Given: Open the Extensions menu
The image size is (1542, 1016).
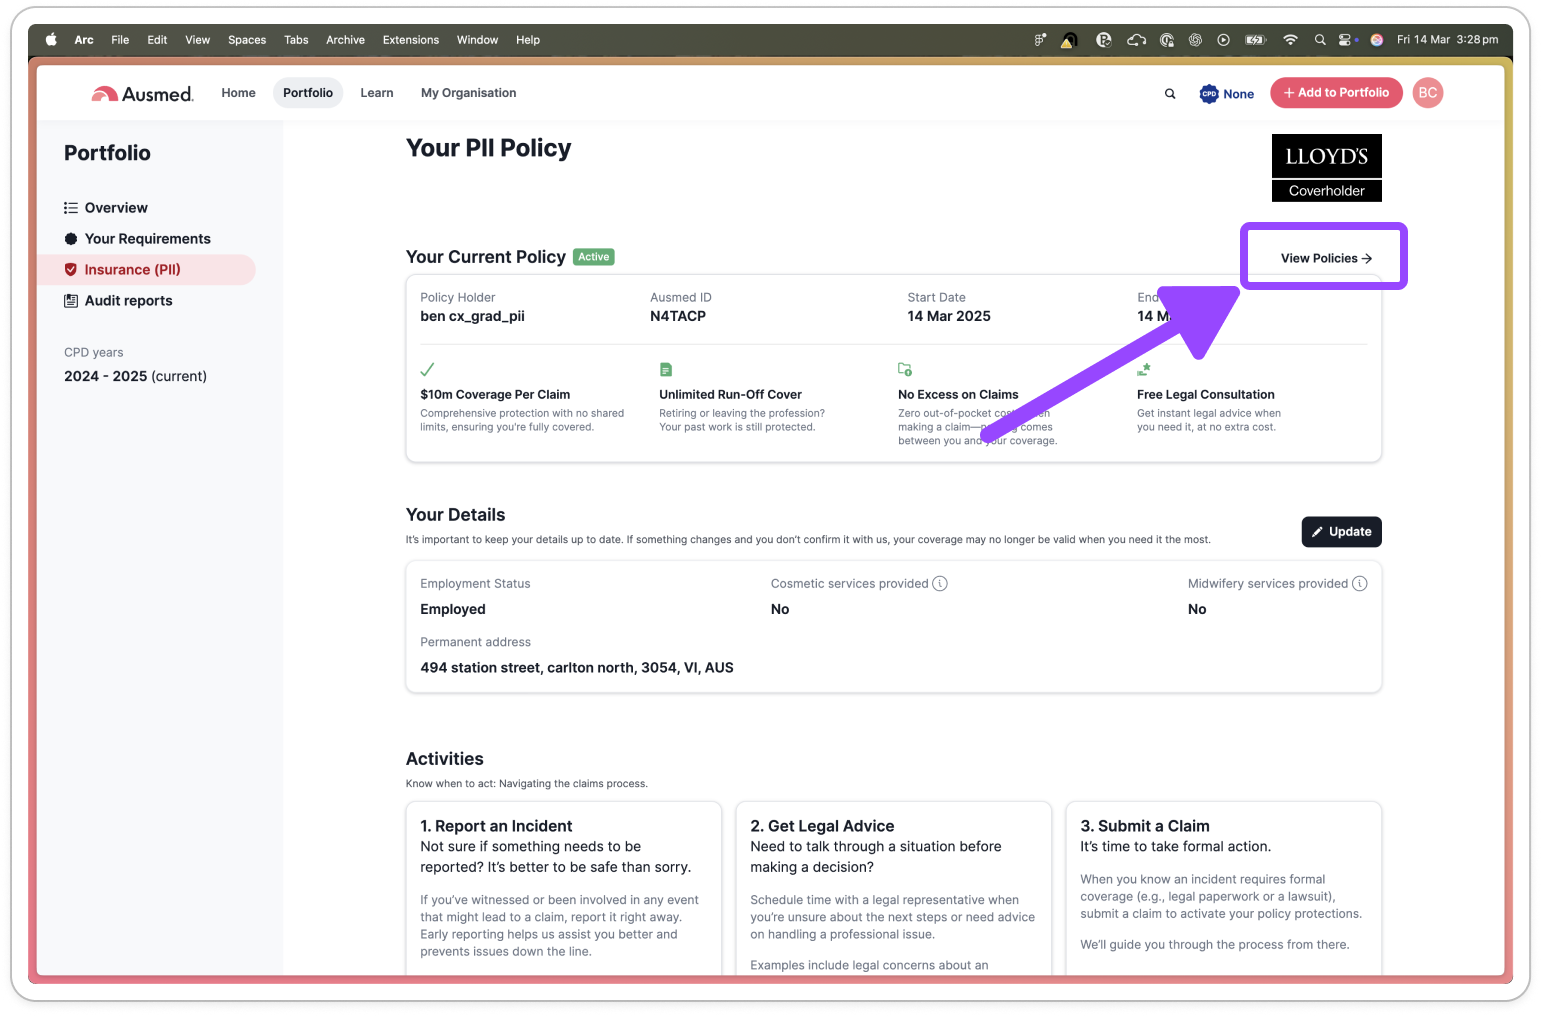Looking at the screenshot, I should [x=411, y=40].
